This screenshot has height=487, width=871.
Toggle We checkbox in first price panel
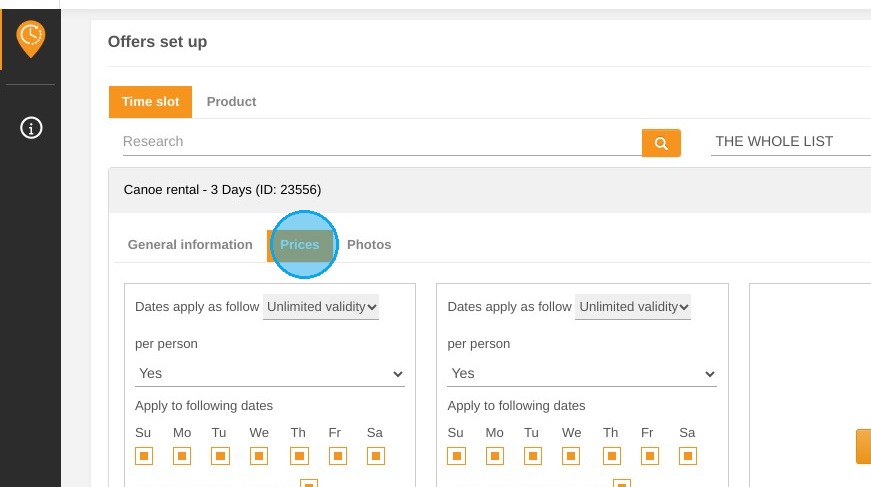click(x=258, y=456)
